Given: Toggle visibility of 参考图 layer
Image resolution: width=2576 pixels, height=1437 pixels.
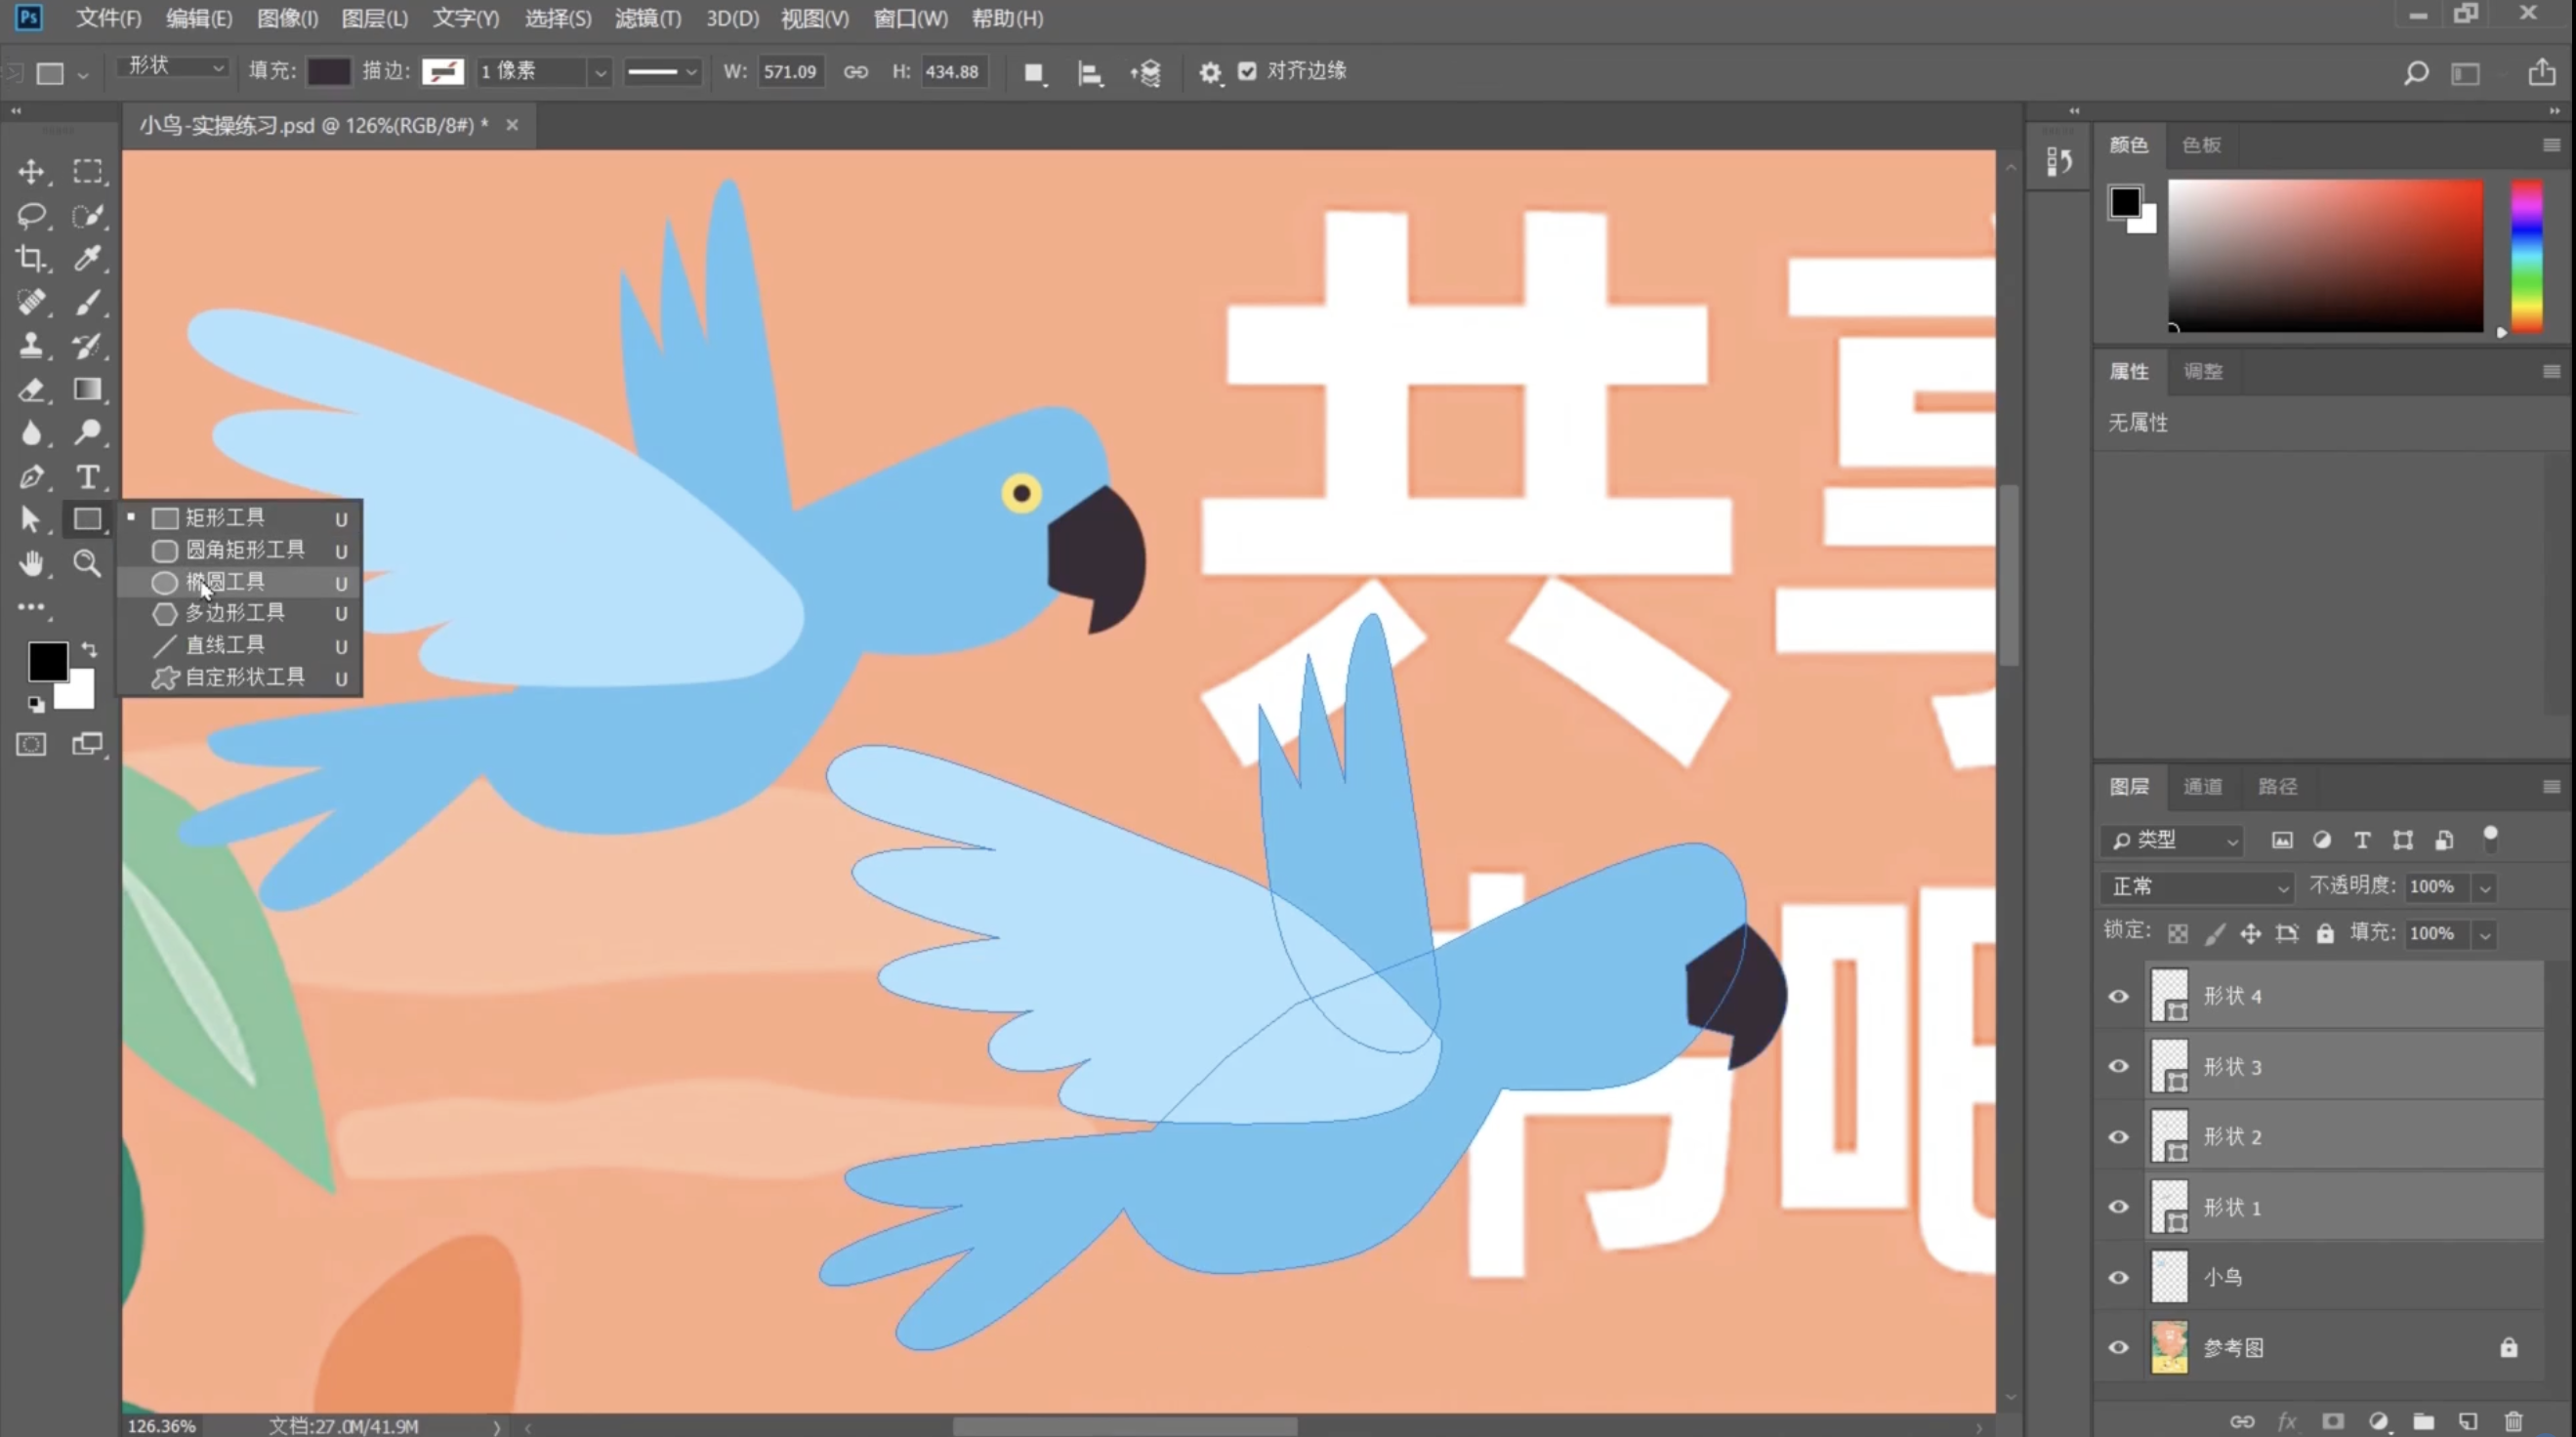Looking at the screenshot, I should coord(2118,1347).
